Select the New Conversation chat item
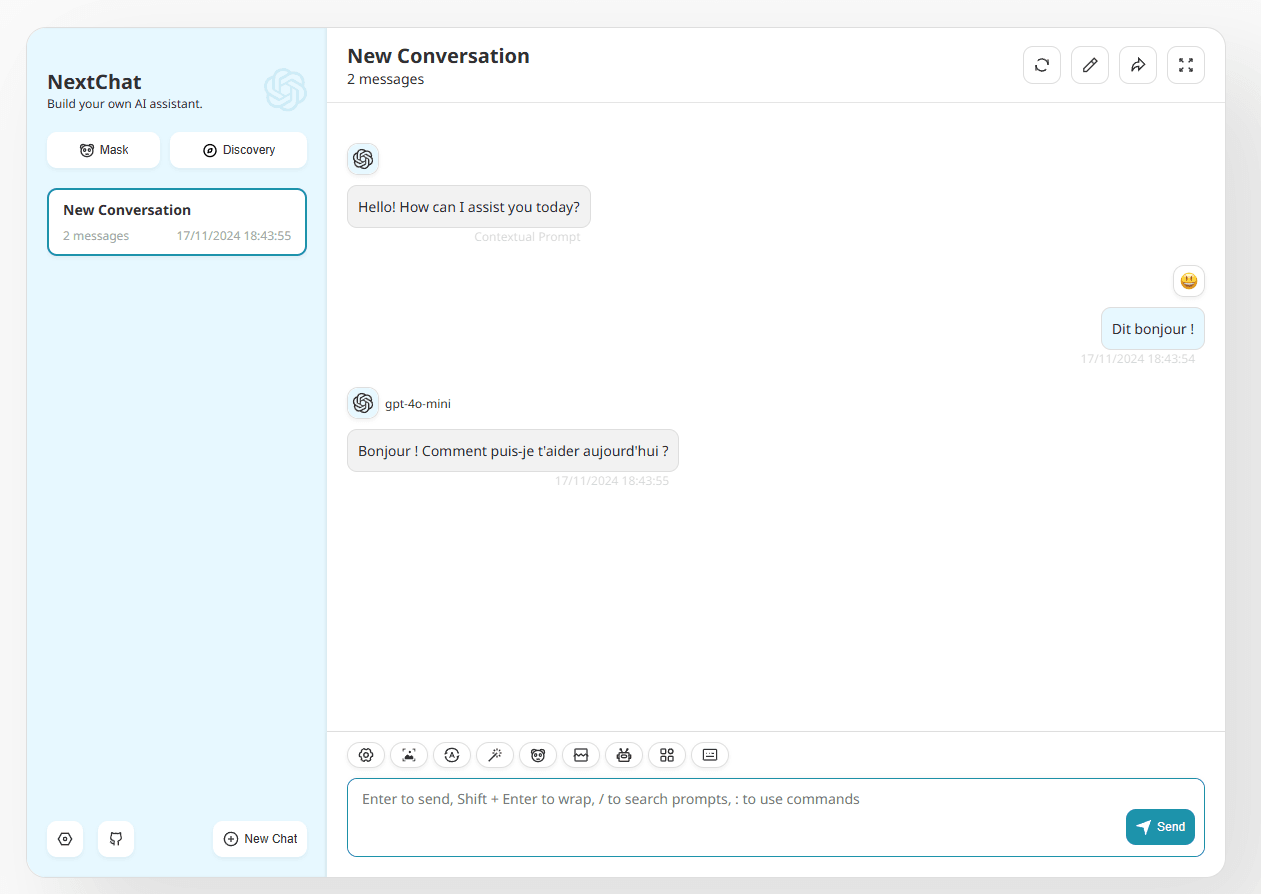 (177, 222)
